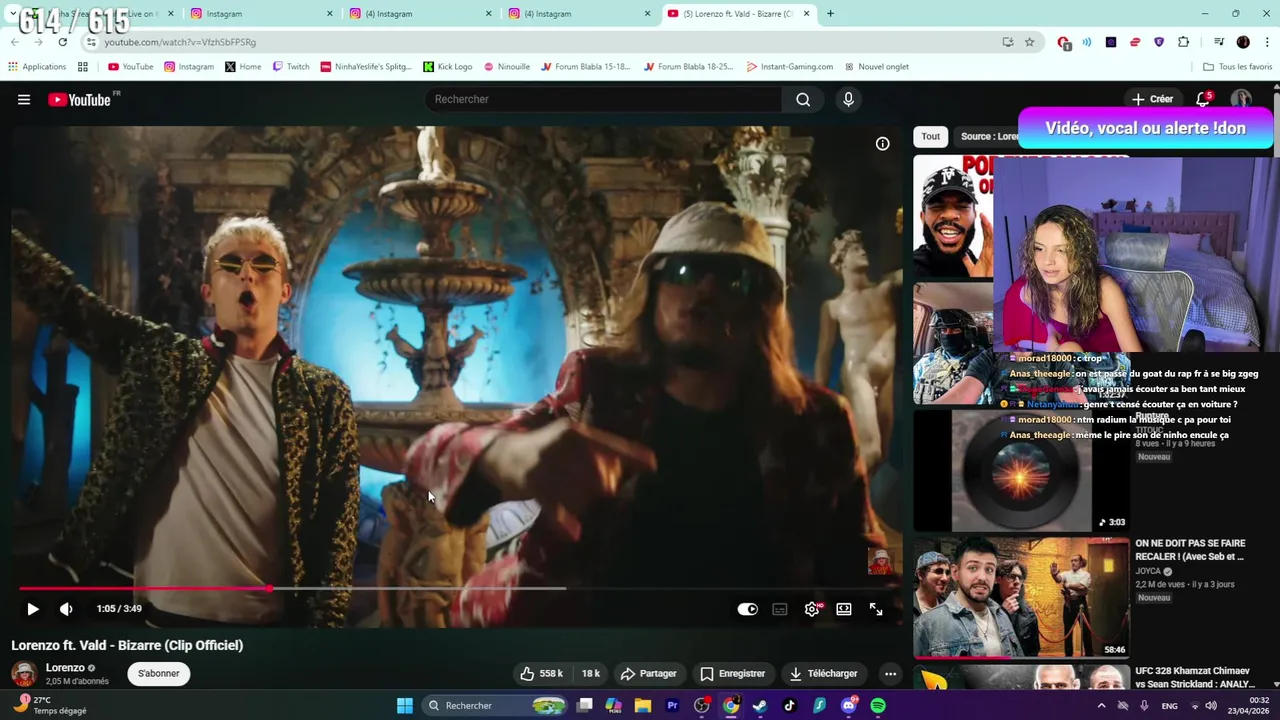Open the Forum Blabla 15-18 bookmark
This screenshot has width=1280, height=720.
pos(586,67)
